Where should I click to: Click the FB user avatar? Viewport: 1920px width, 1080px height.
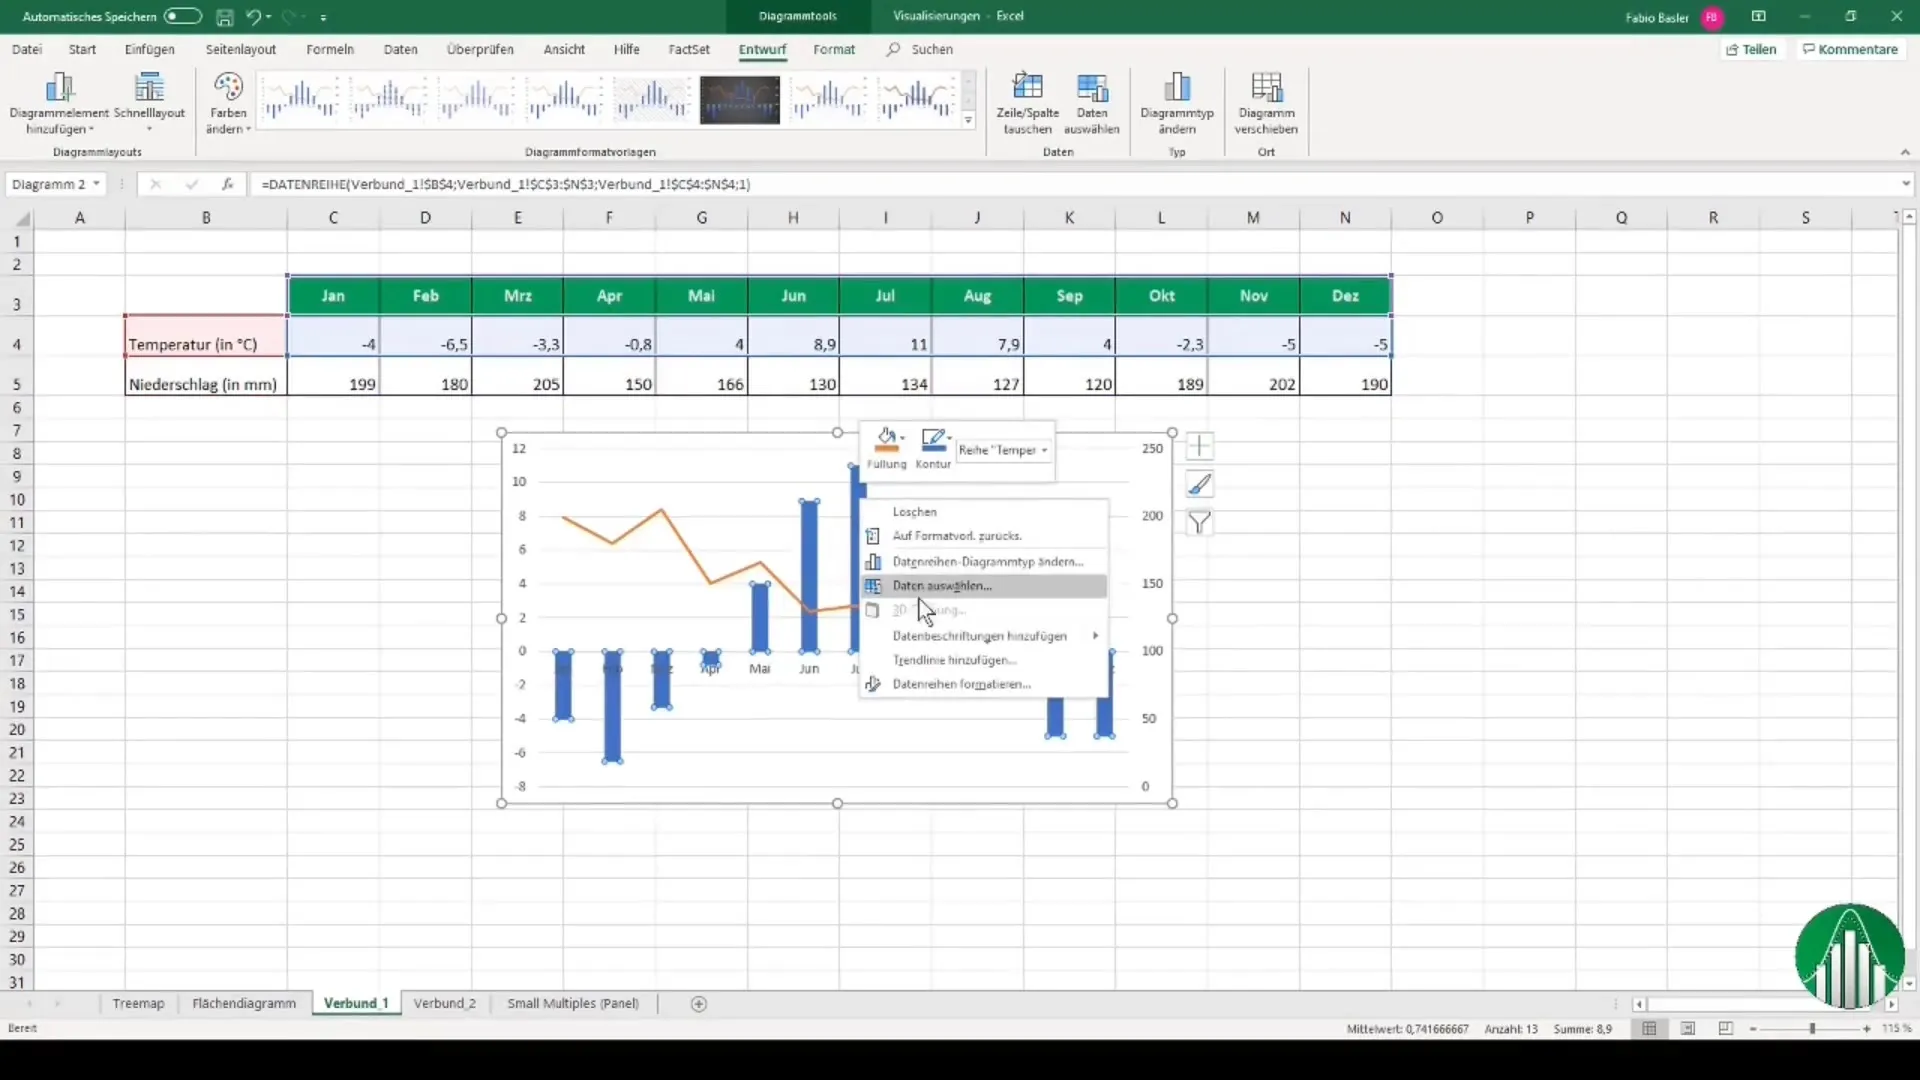(x=1712, y=17)
